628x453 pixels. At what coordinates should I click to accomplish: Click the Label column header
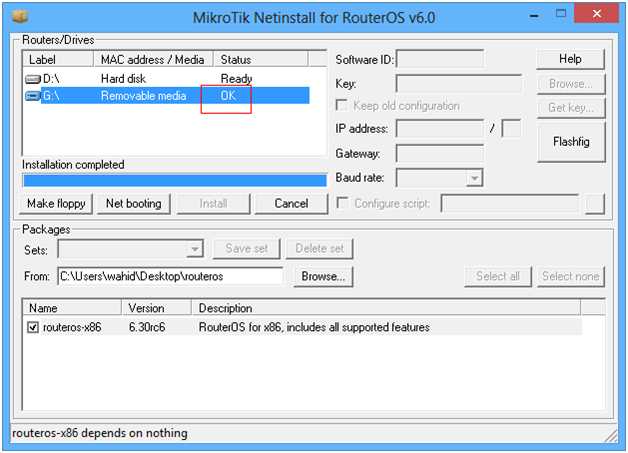tap(58, 59)
